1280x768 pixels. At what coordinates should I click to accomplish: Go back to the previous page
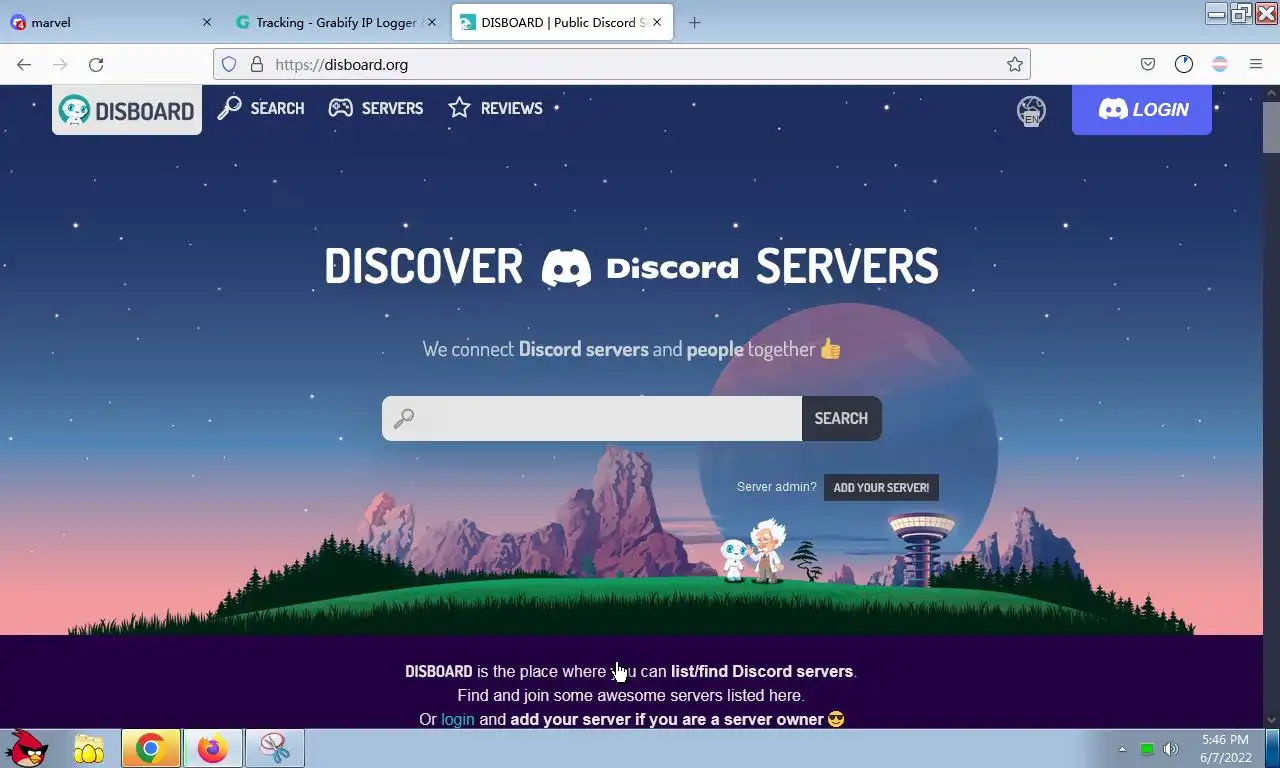(24, 64)
